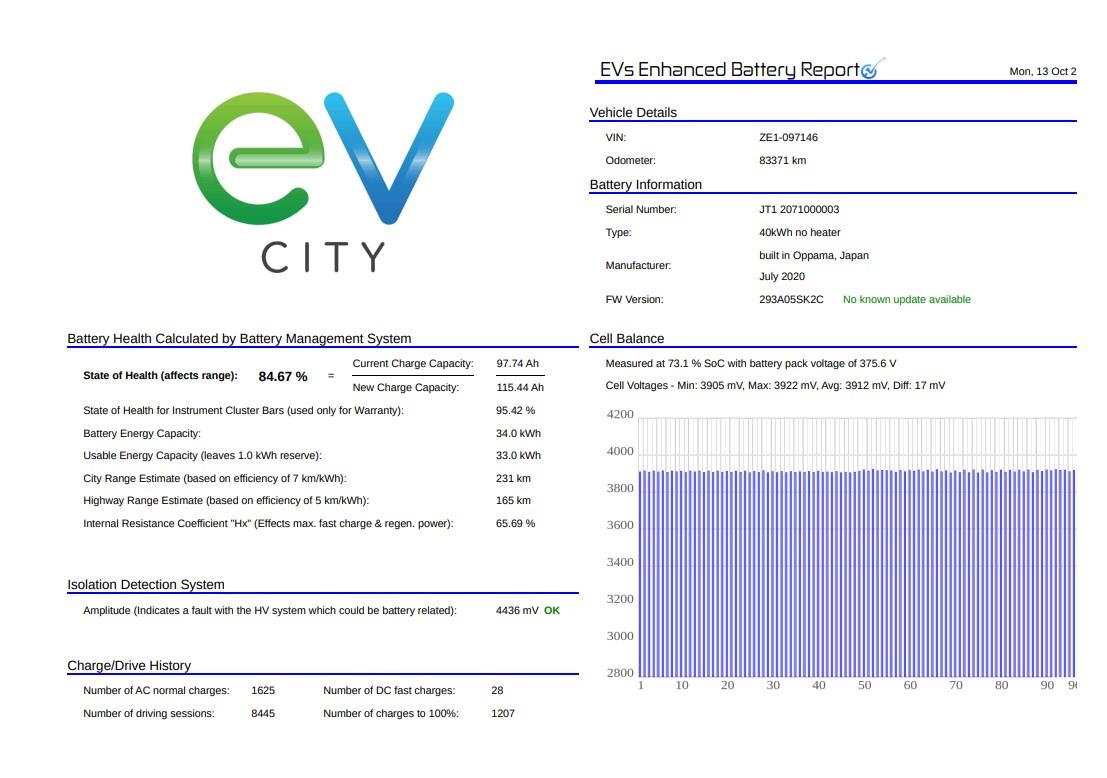
Task: Click the New Charge Capacity 115.44 Ah value
Action: click(520, 388)
